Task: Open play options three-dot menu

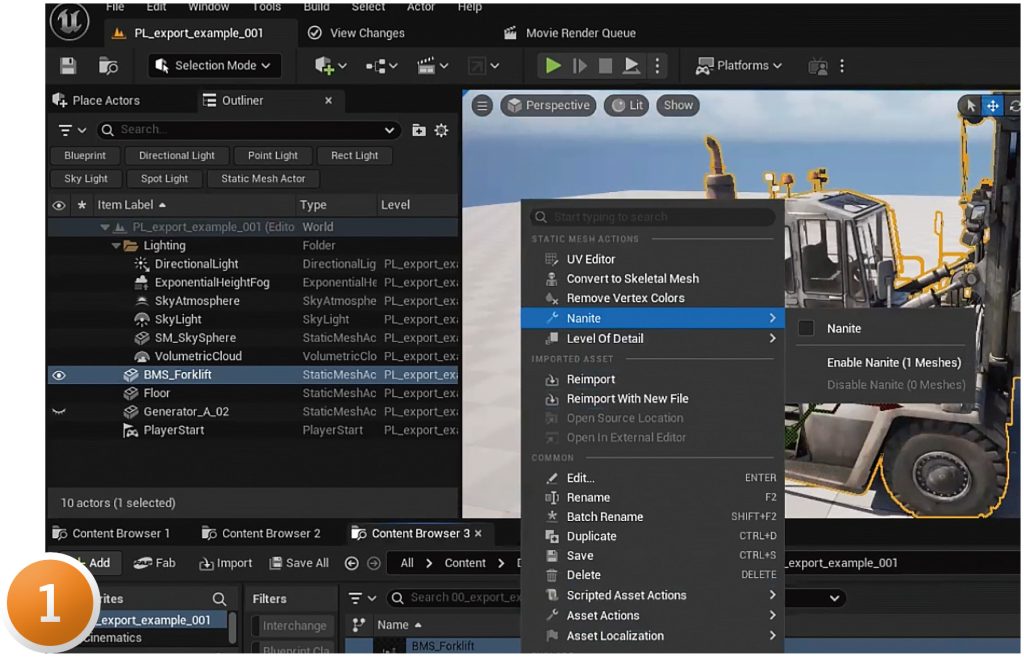Action: (x=657, y=66)
